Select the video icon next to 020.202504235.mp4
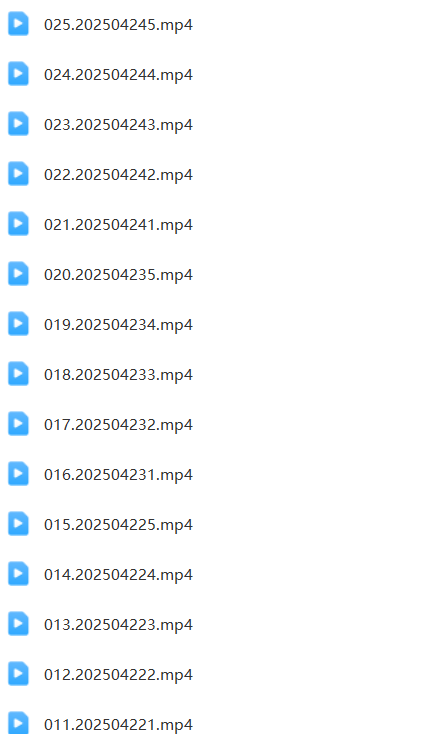422x734 pixels. tap(18, 274)
